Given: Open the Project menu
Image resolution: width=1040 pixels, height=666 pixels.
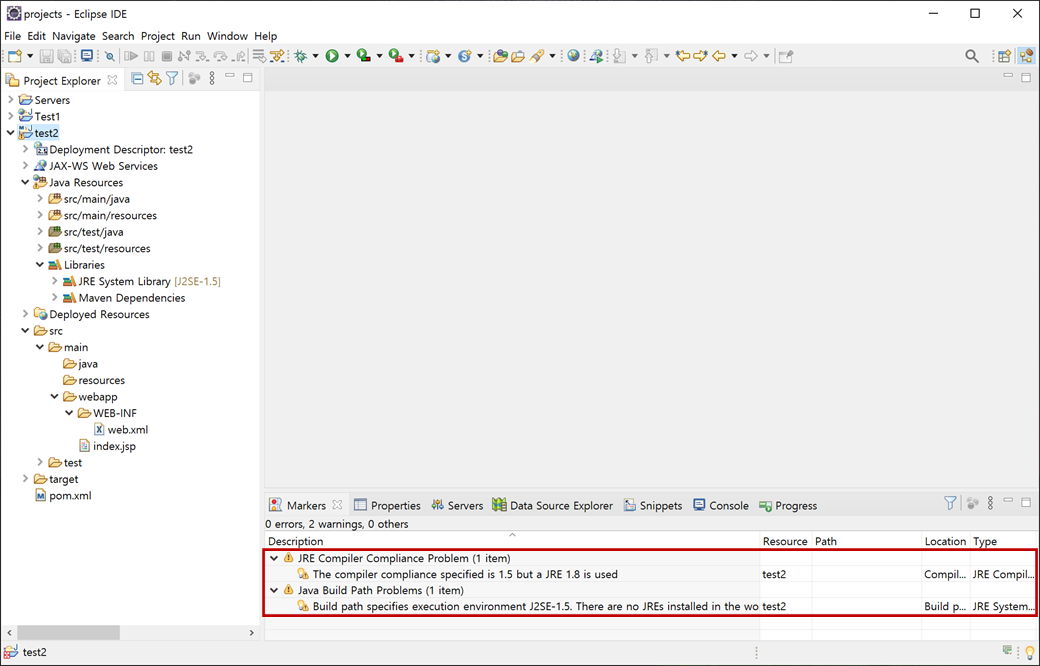Looking at the screenshot, I should [x=158, y=36].
